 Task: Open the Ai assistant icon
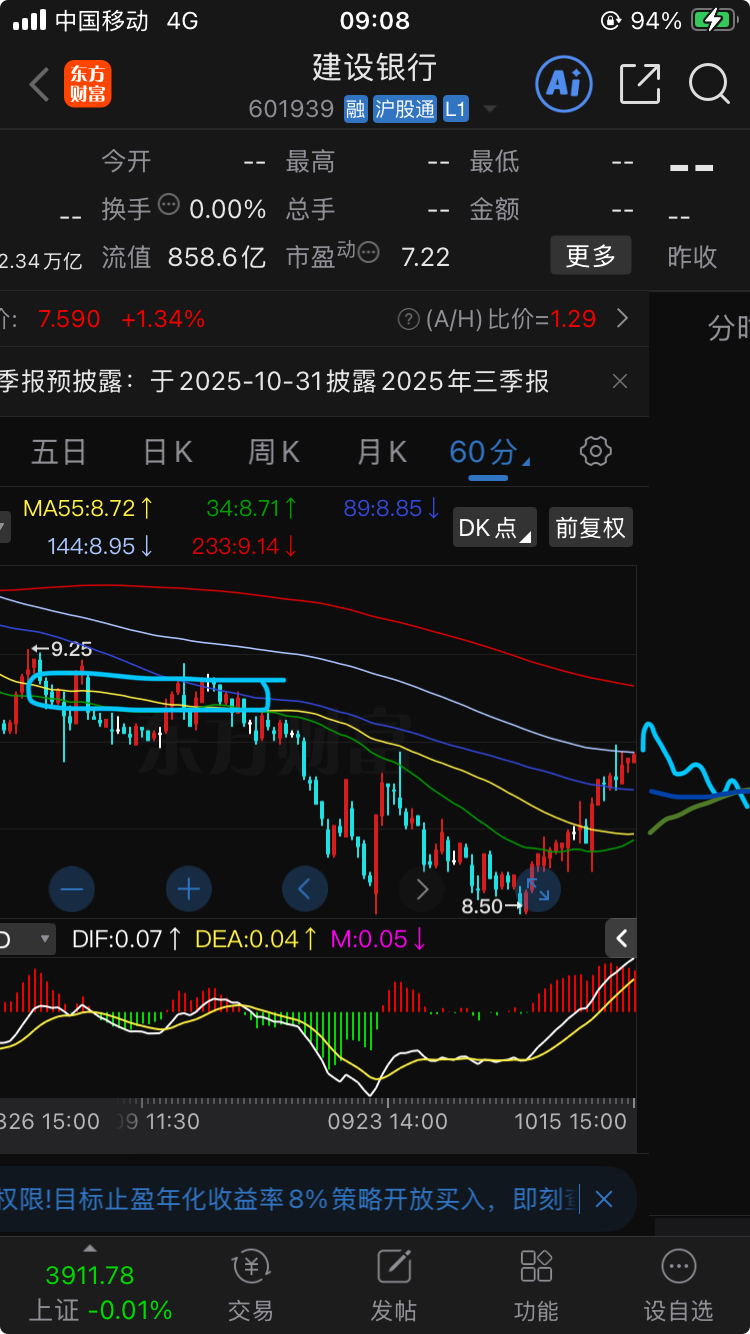click(563, 83)
